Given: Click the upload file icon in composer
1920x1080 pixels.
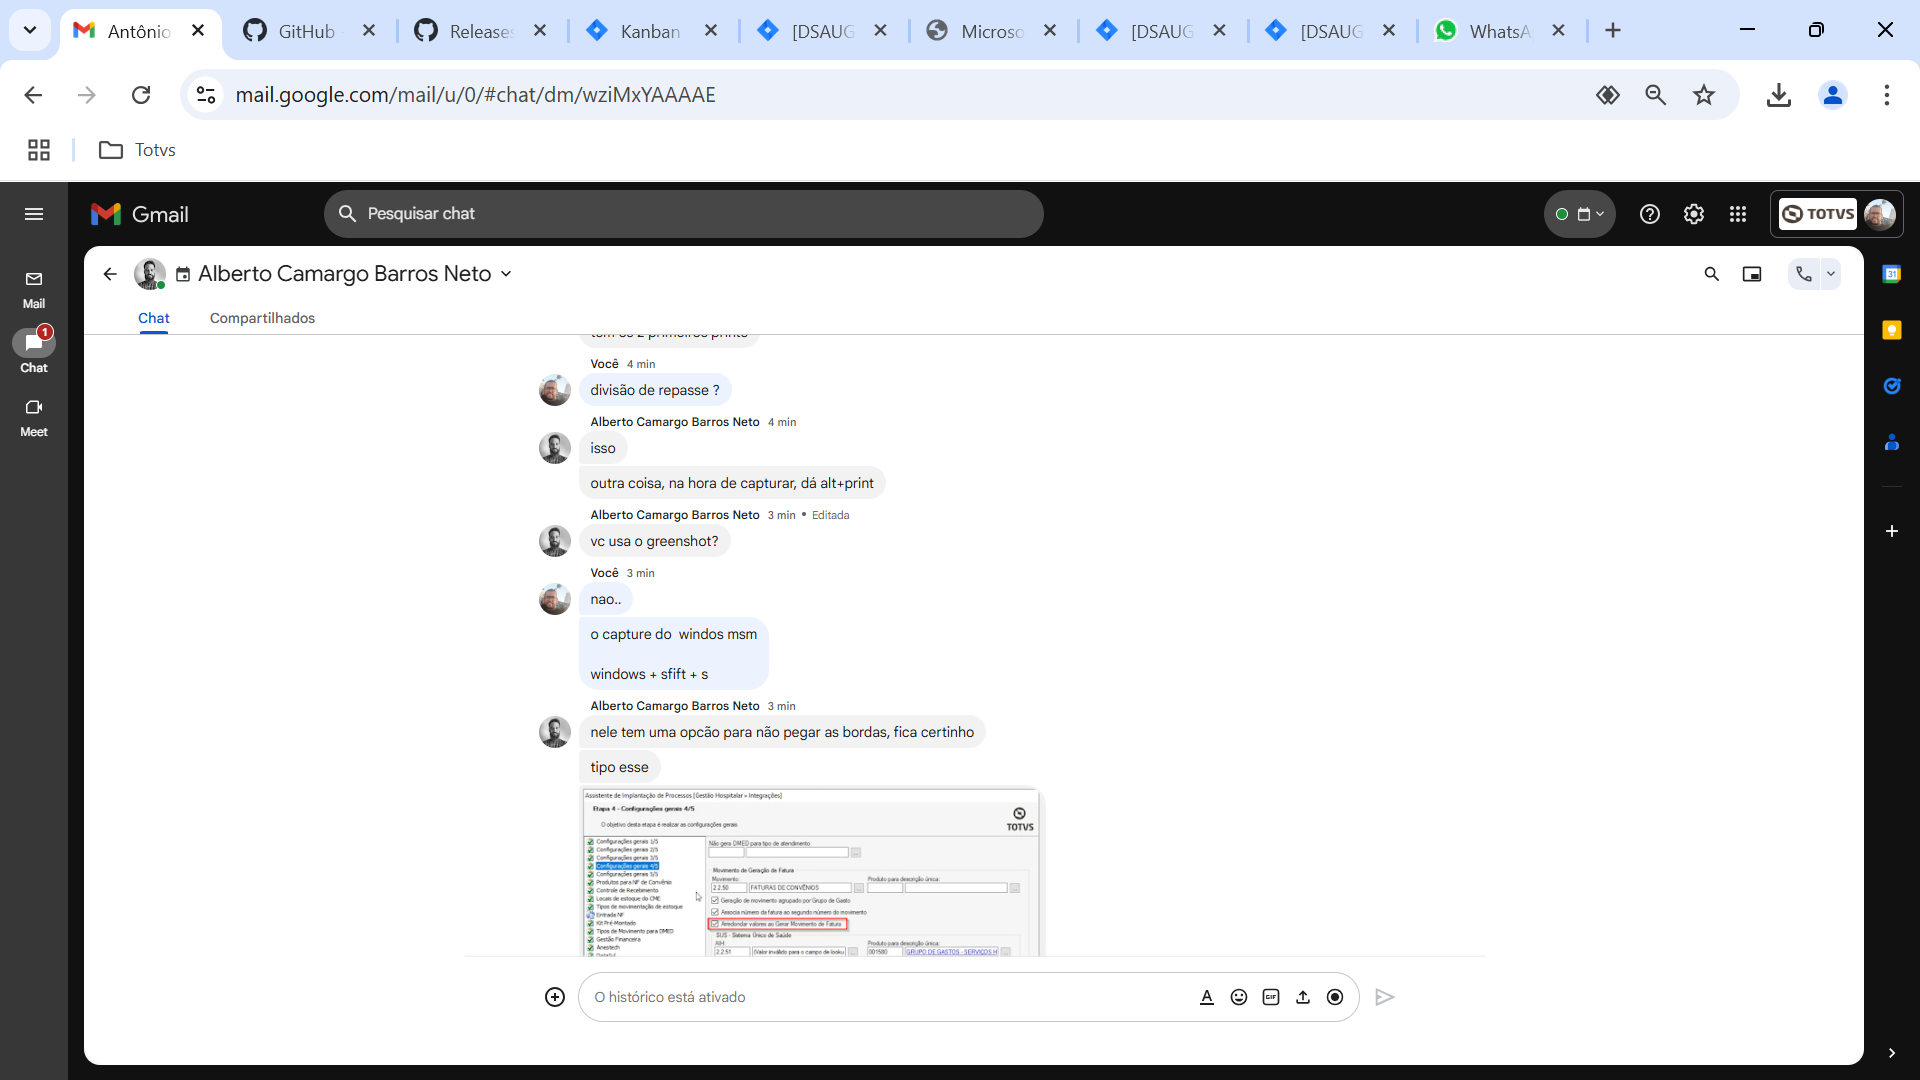Looking at the screenshot, I should click(x=1303, y=997).
